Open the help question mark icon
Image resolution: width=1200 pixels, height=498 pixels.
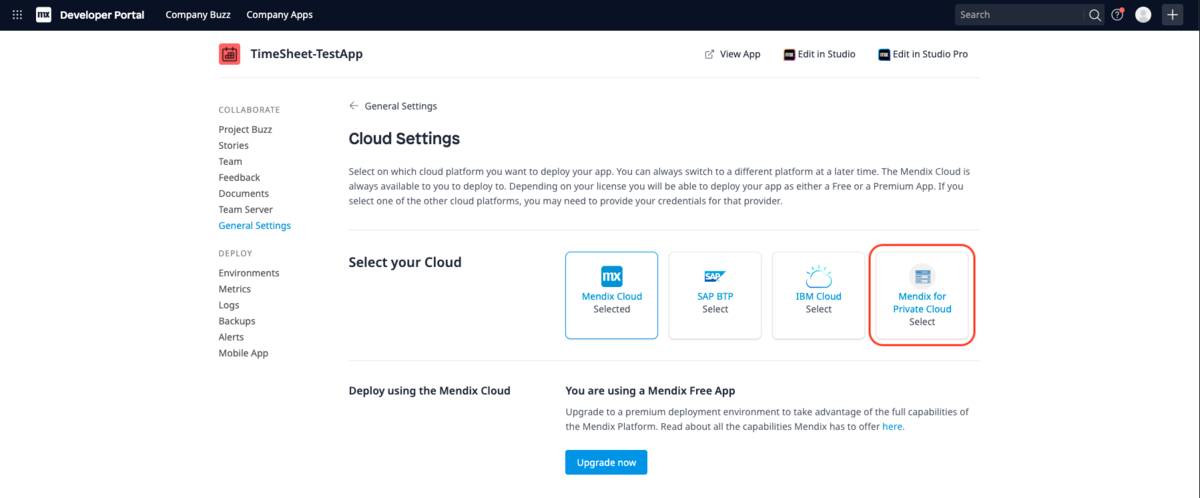click(x=1118, y=15)
